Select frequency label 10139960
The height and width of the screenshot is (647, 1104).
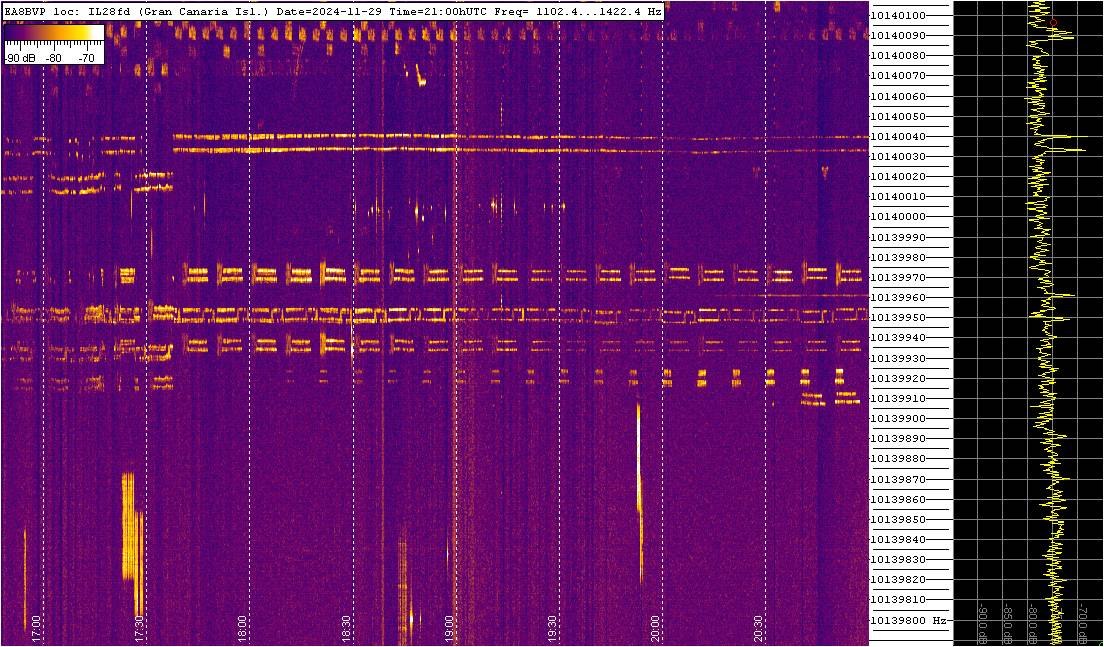point(898,298)
